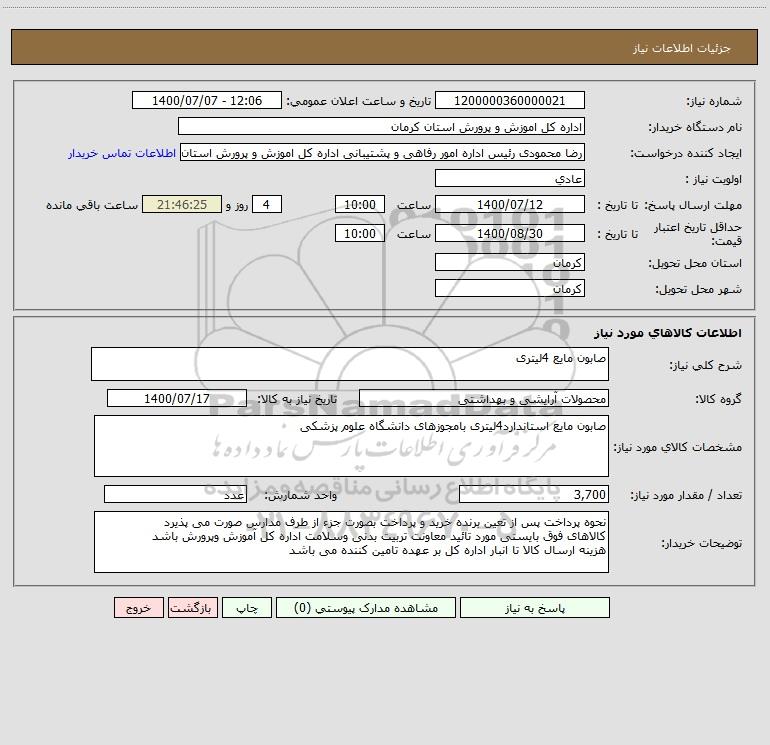Click the label مشخصات کالای مورد نیاز

coord(678,447)
